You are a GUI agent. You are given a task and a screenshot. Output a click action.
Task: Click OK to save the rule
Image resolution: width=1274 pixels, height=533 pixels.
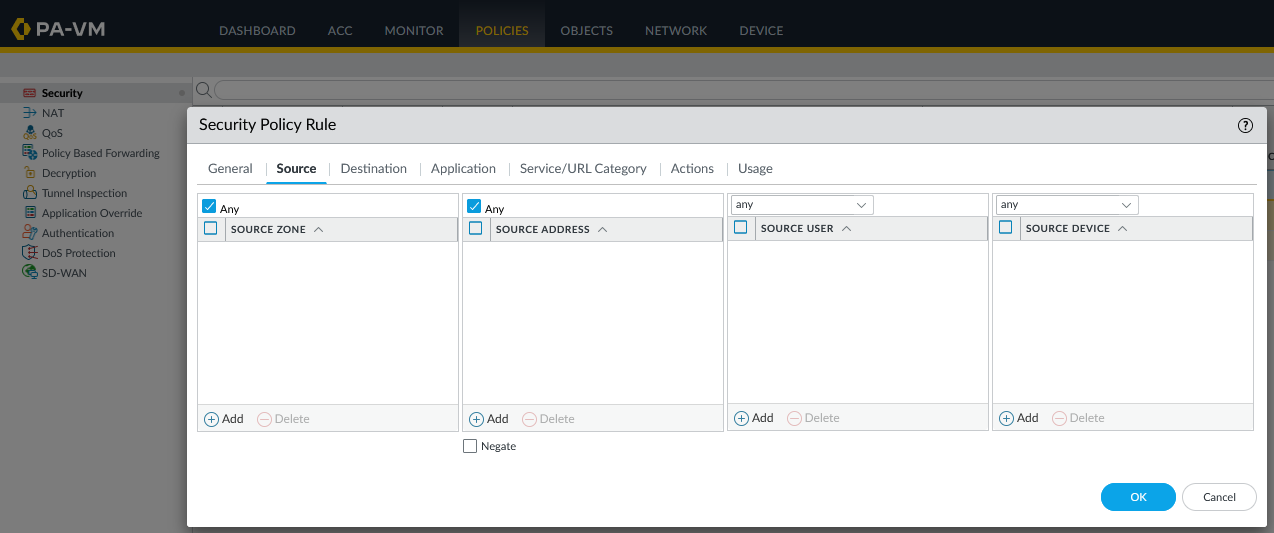(x=1138, y=497)
